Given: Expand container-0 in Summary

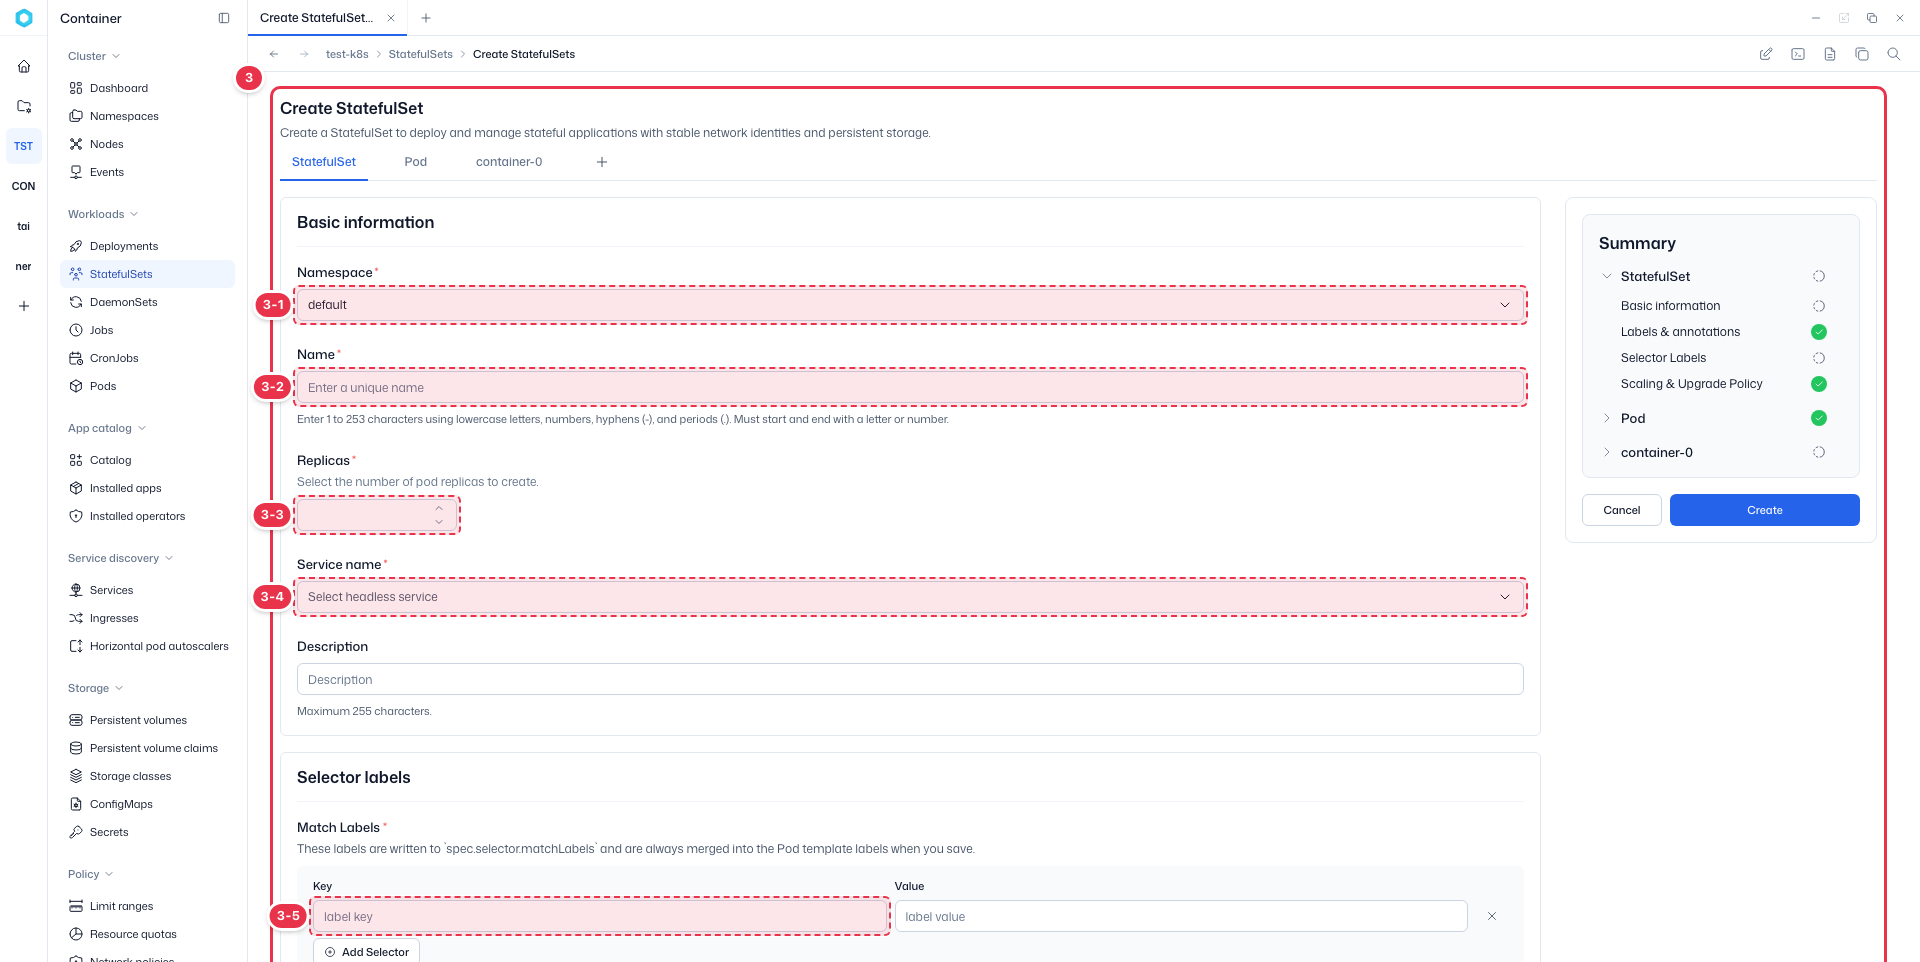Looking at the screenshot, I should tap(1607, 452).
